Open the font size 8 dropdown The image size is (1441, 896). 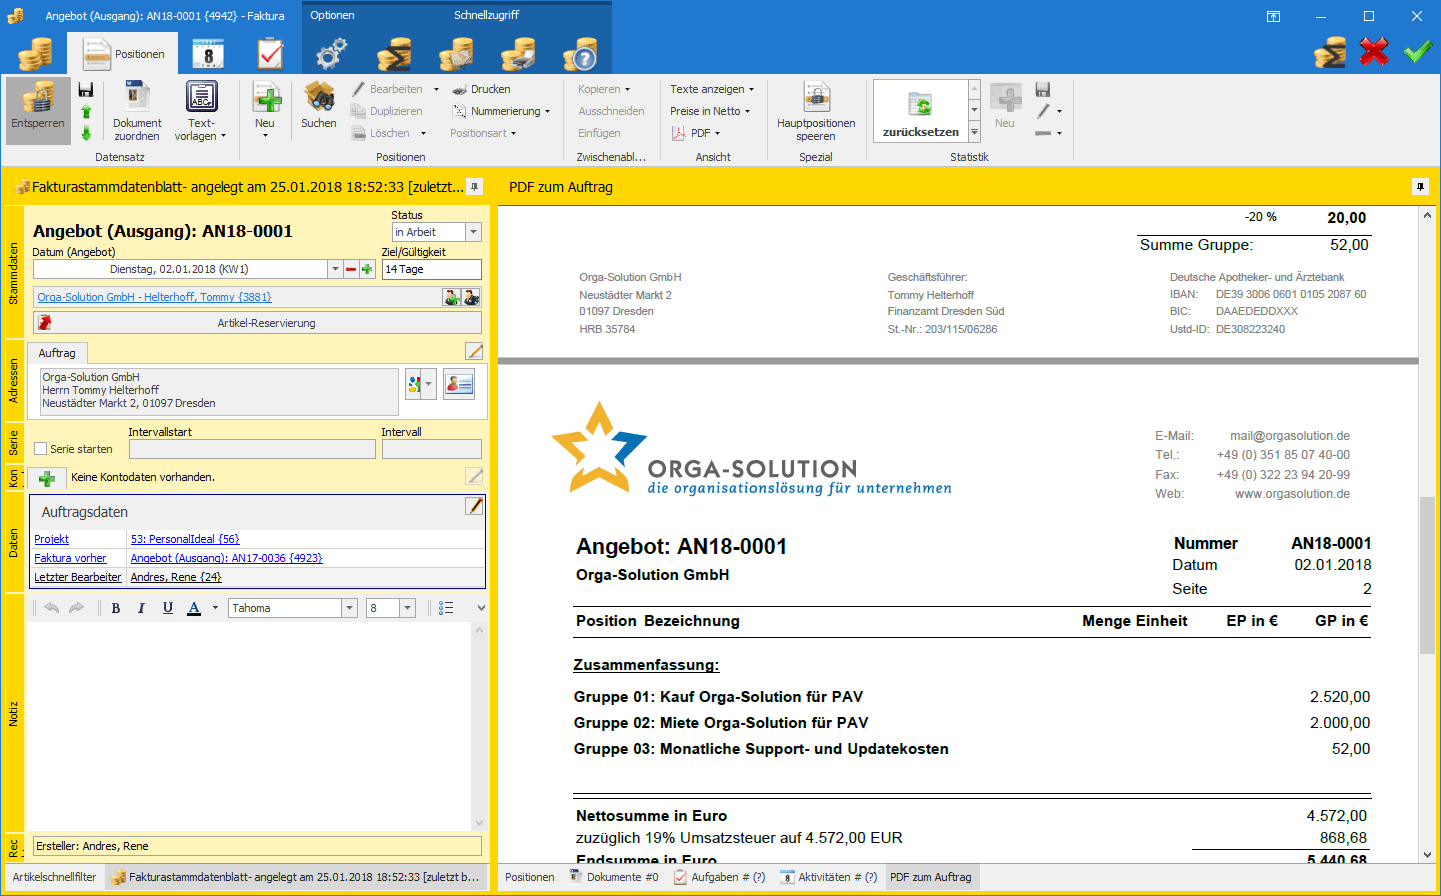tap(407, 608)
